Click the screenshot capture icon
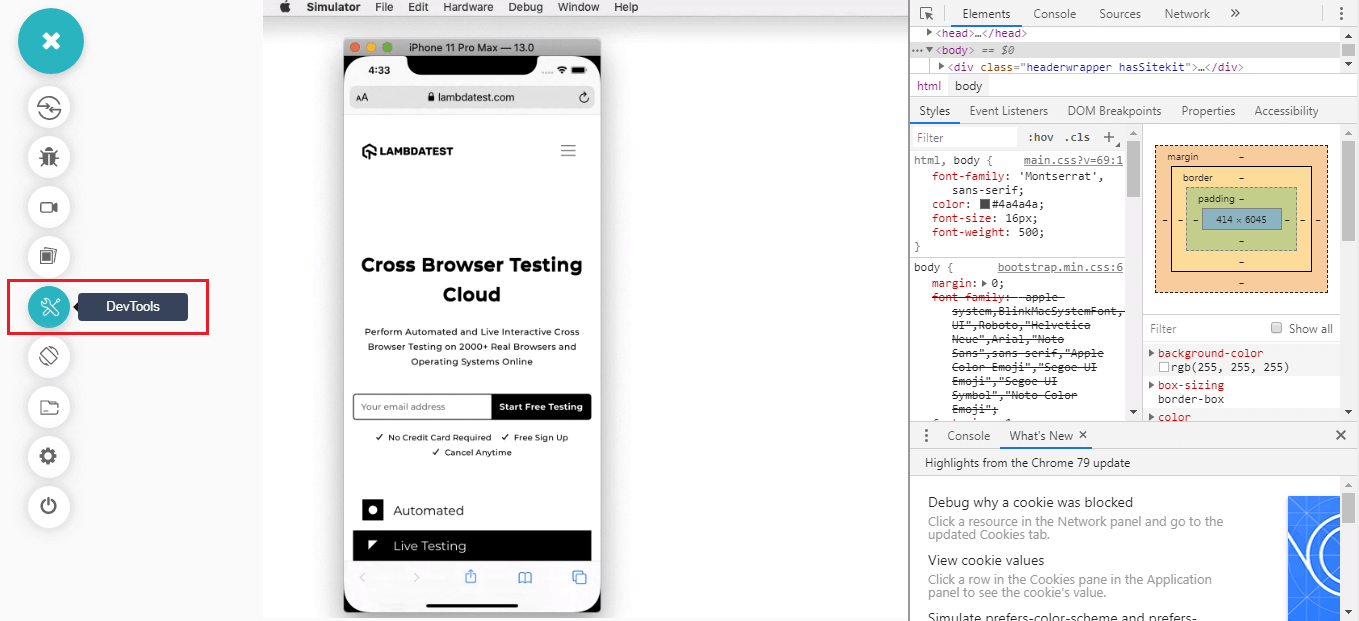Screen dimensions: 1359x621 [x=49, y=257]
